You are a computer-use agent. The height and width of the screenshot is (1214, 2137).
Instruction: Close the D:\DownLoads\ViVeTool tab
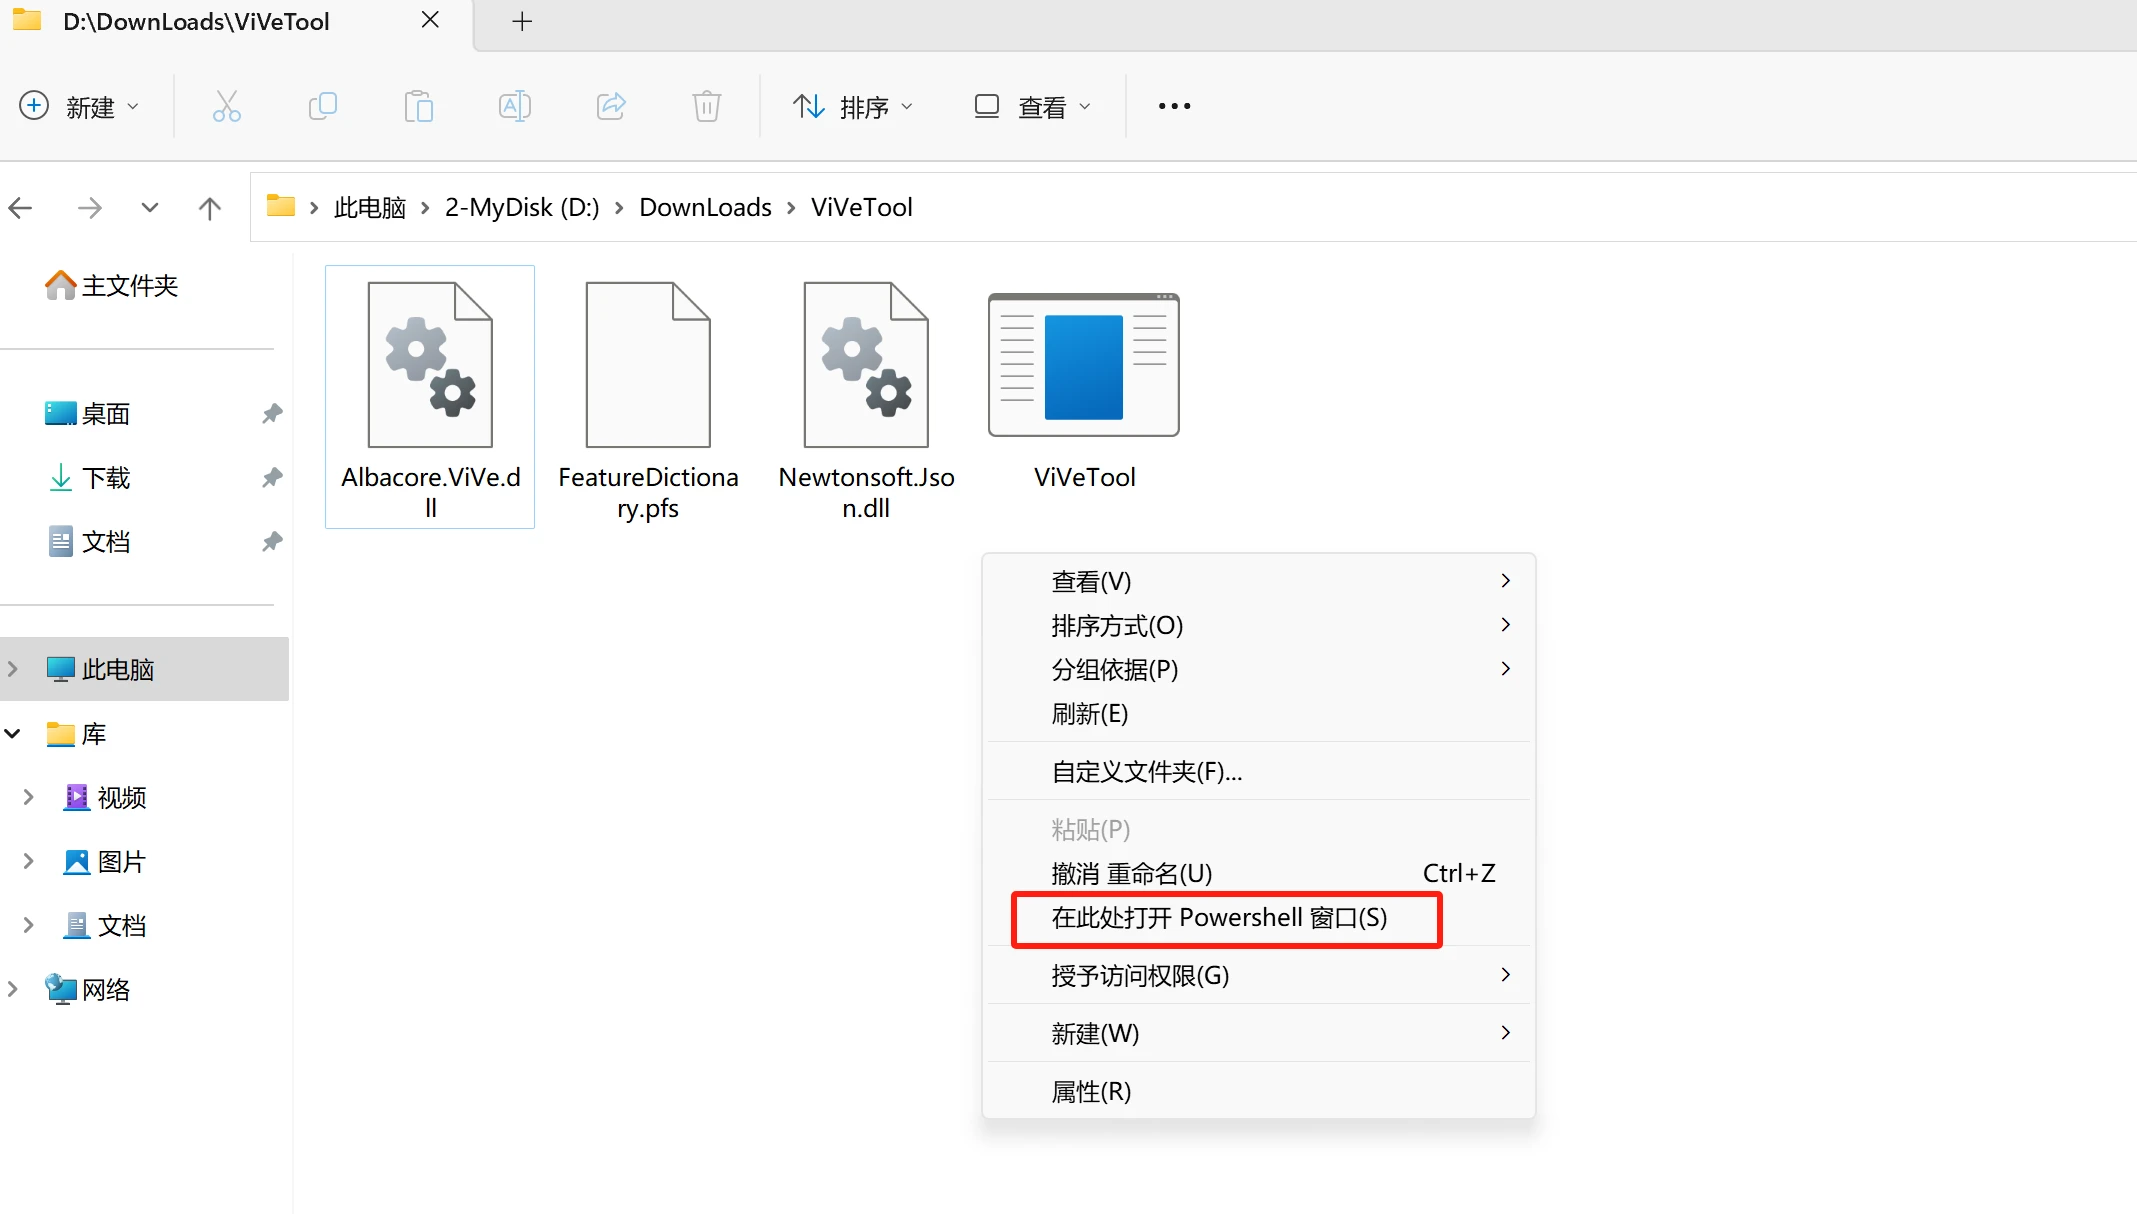pos(430,20)
